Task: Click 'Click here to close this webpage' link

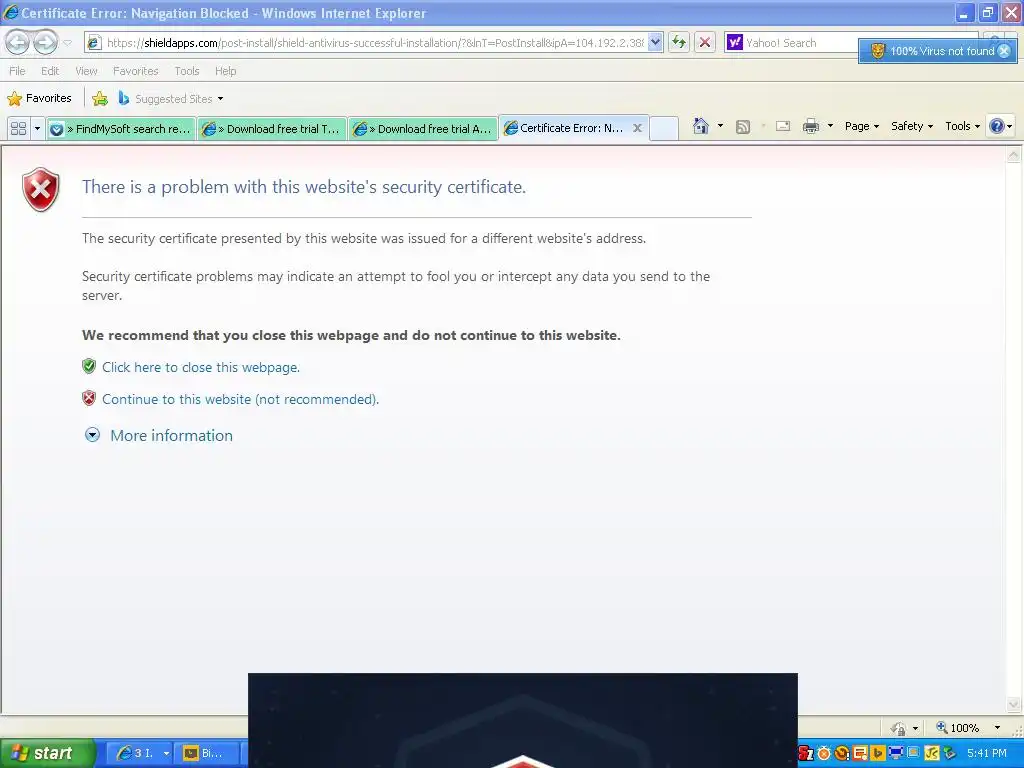Action: click(x=200, y=367)
